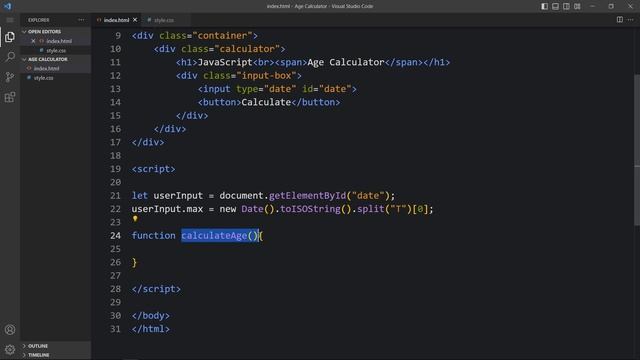640x360 pixels.
Task: Open style.css in the Open Editors list
Action: tap(56, 51)
